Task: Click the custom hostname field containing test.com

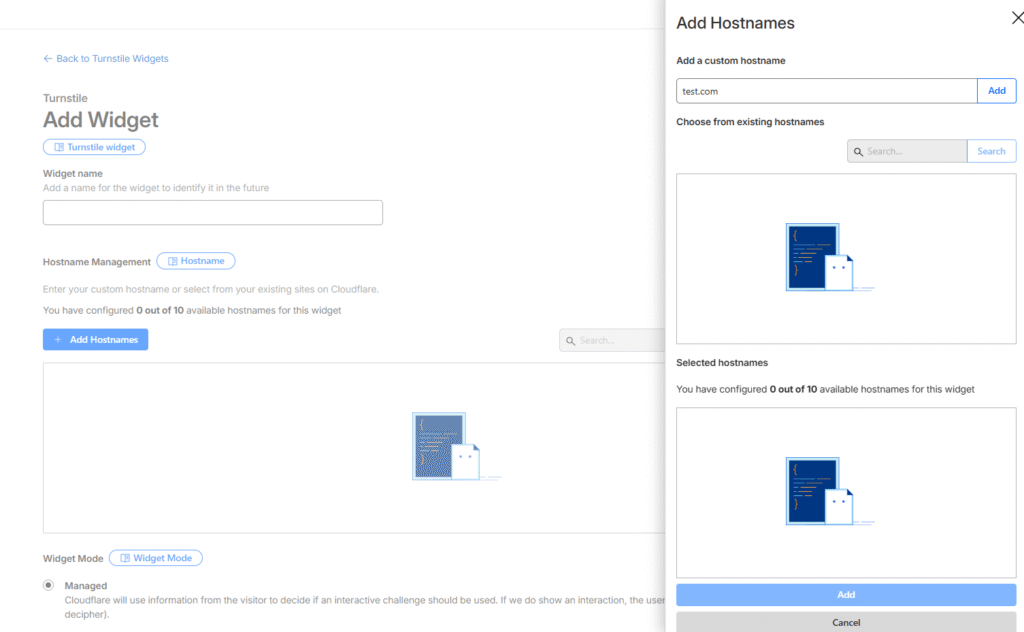Action: pos(826,91)
